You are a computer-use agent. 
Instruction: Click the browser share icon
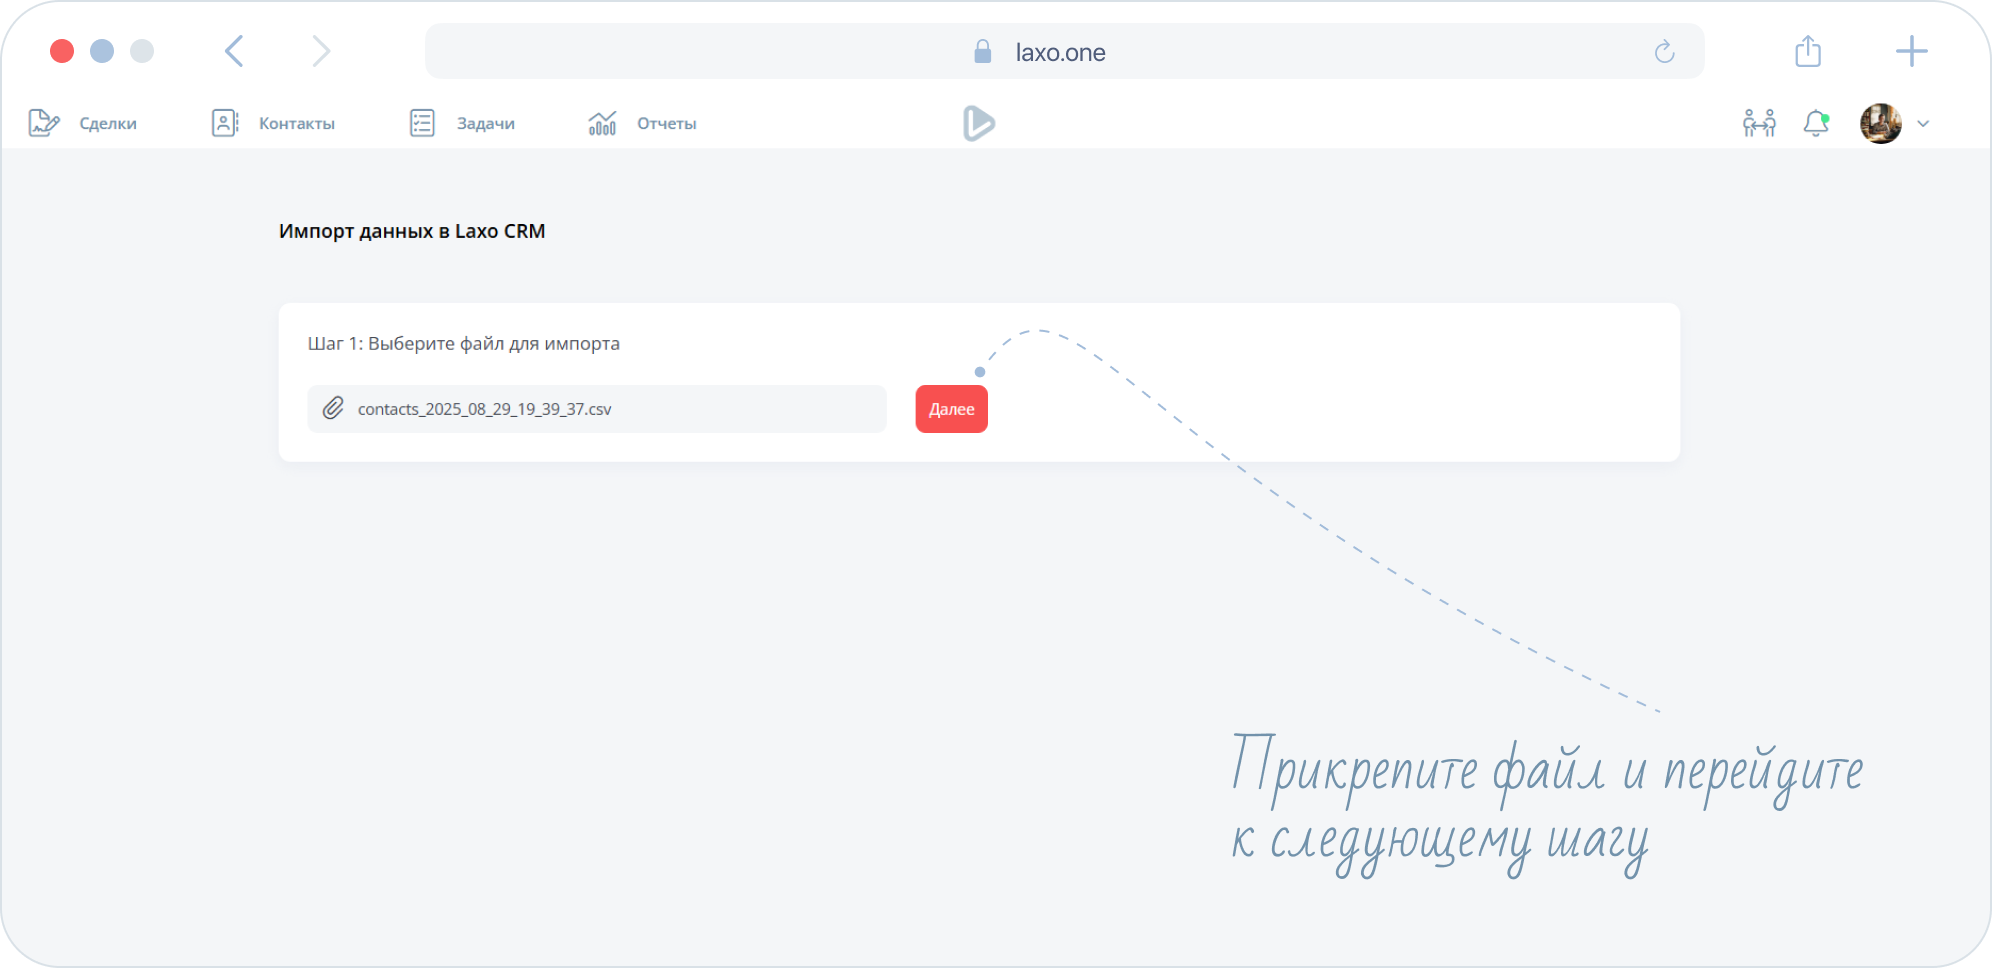1808,51
